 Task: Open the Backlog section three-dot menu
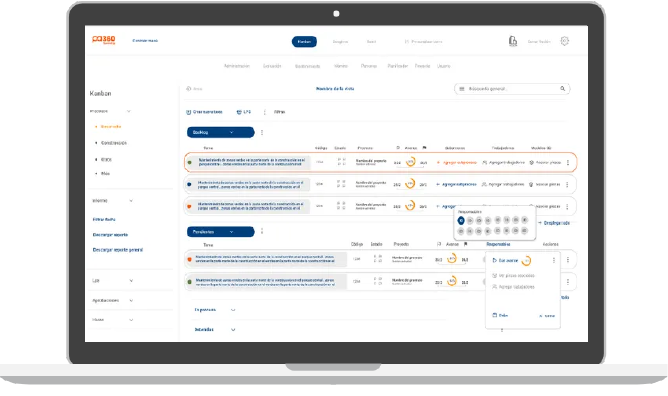(262, 132)
